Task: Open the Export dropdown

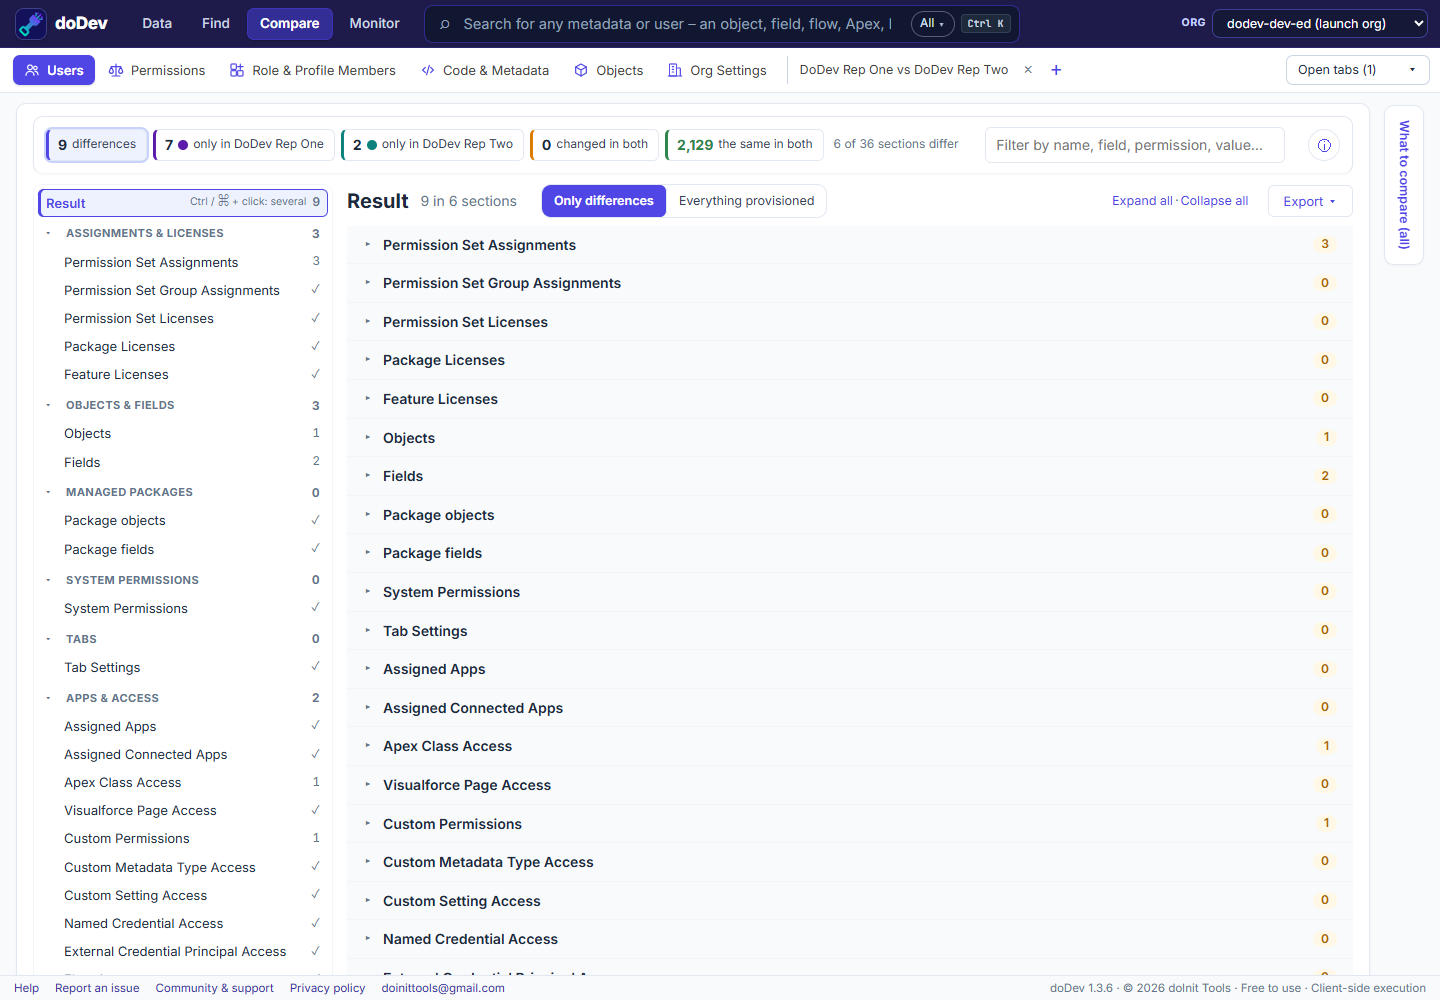Action: (1310, 201)
